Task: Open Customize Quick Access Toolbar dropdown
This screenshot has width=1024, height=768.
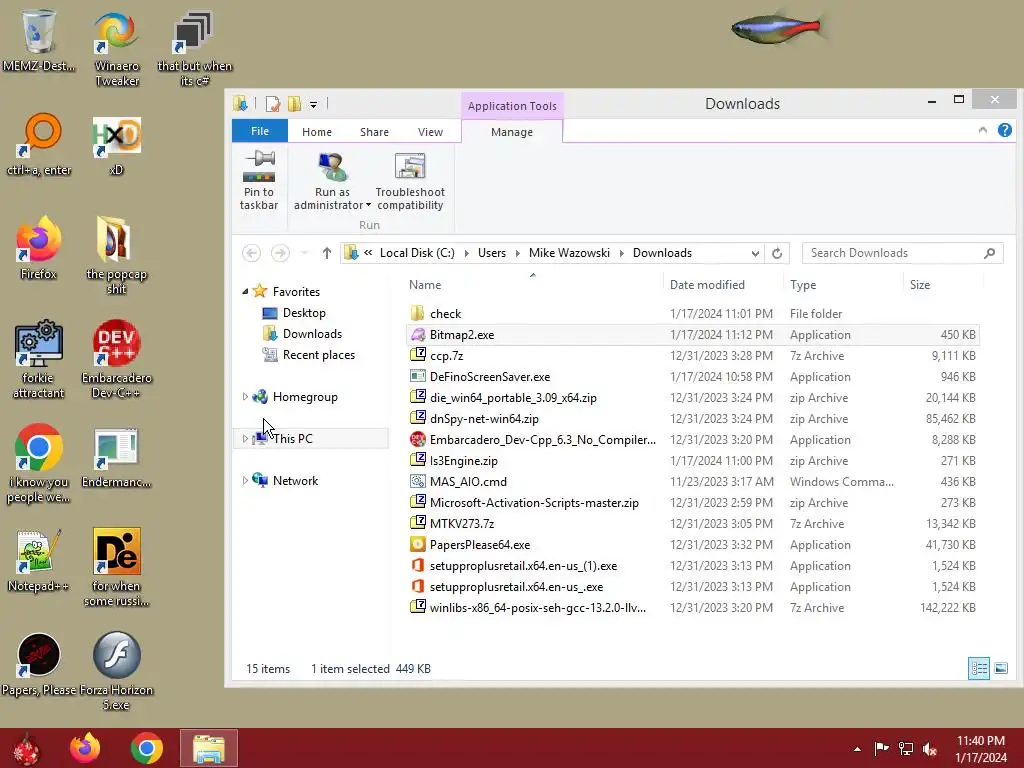Action: (x=313, y=104)
